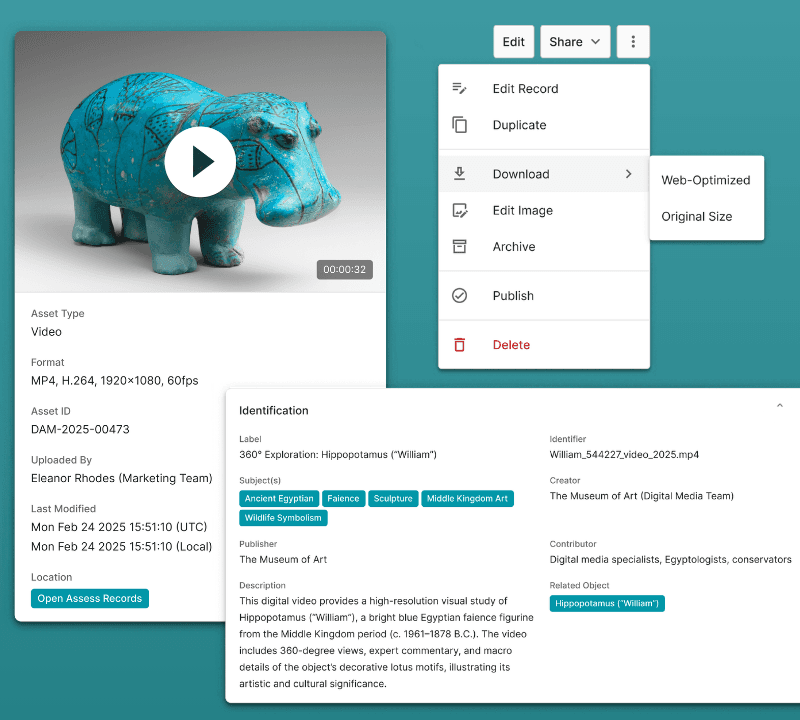Open Assess Records
The height and width of the screenshot is (720, 800).
[89, 598]
